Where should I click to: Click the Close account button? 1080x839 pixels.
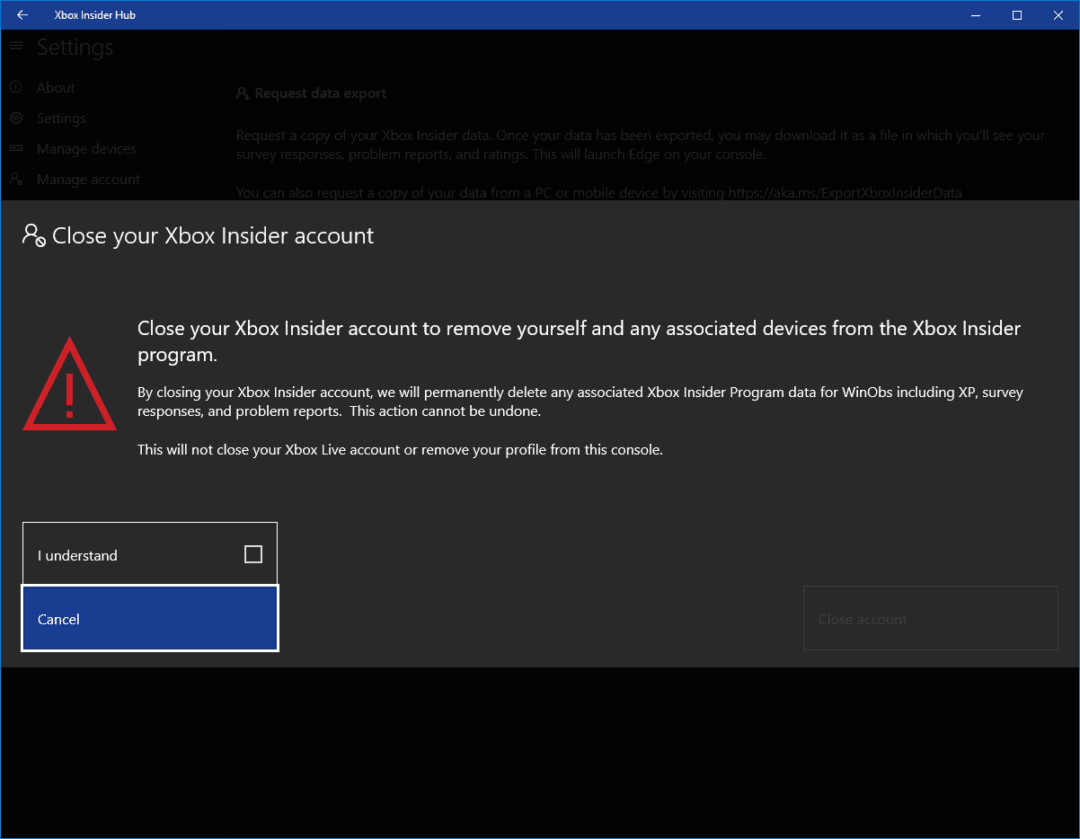tap(931, 619)
